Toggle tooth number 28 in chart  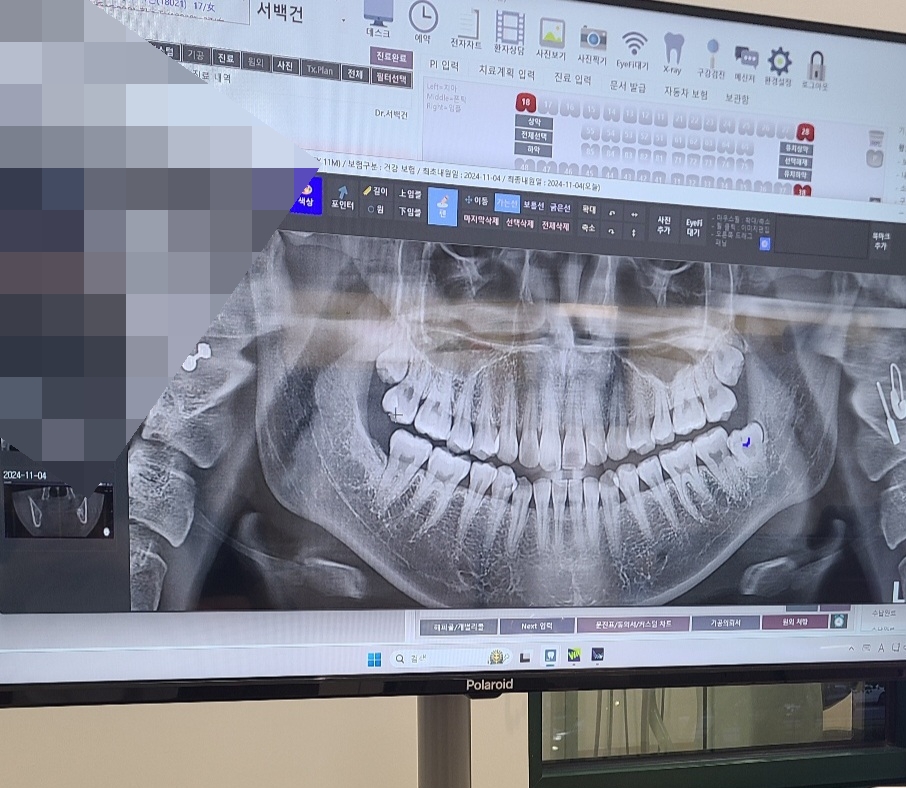tap(805, 132)
